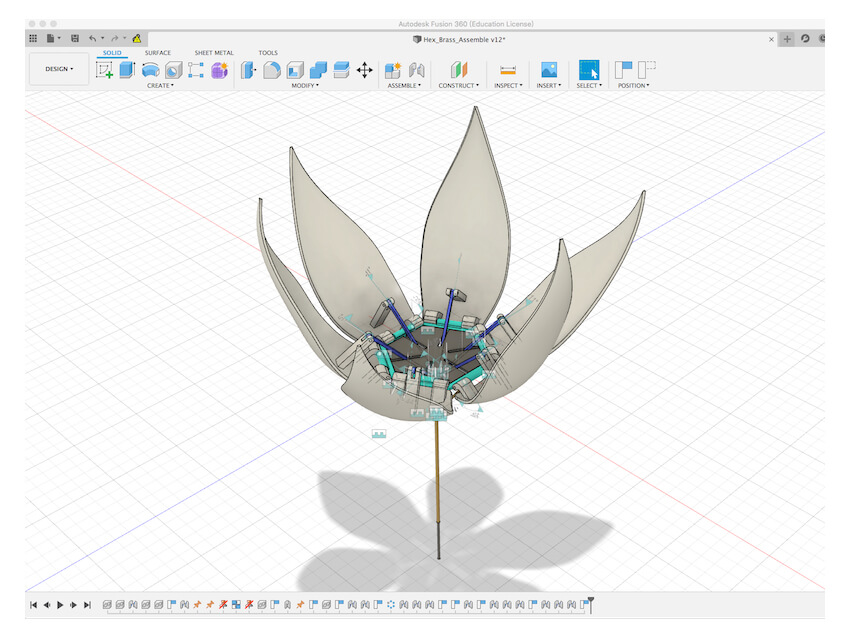
Task: Activate the Select tool
Action: (x=589, y=70)
